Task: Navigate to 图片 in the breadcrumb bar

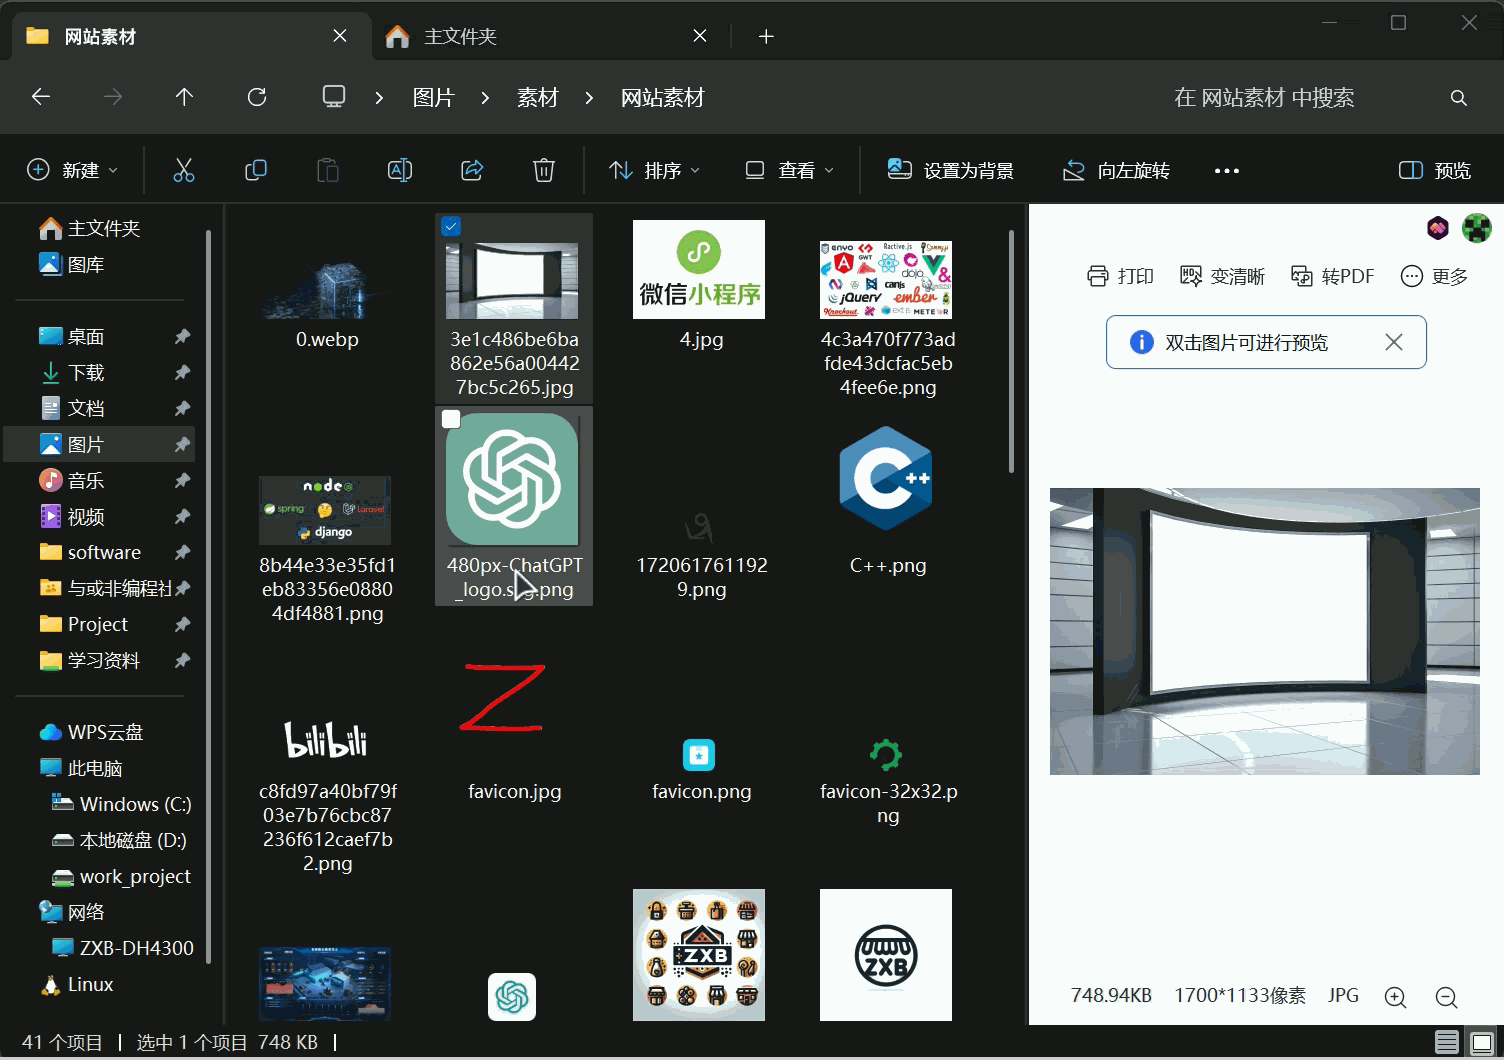Action: click(432, 97)
